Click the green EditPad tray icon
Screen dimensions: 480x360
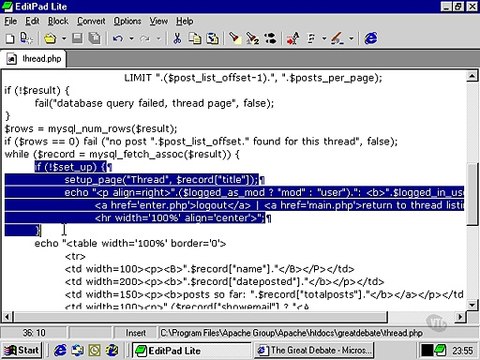coord(440,351)
